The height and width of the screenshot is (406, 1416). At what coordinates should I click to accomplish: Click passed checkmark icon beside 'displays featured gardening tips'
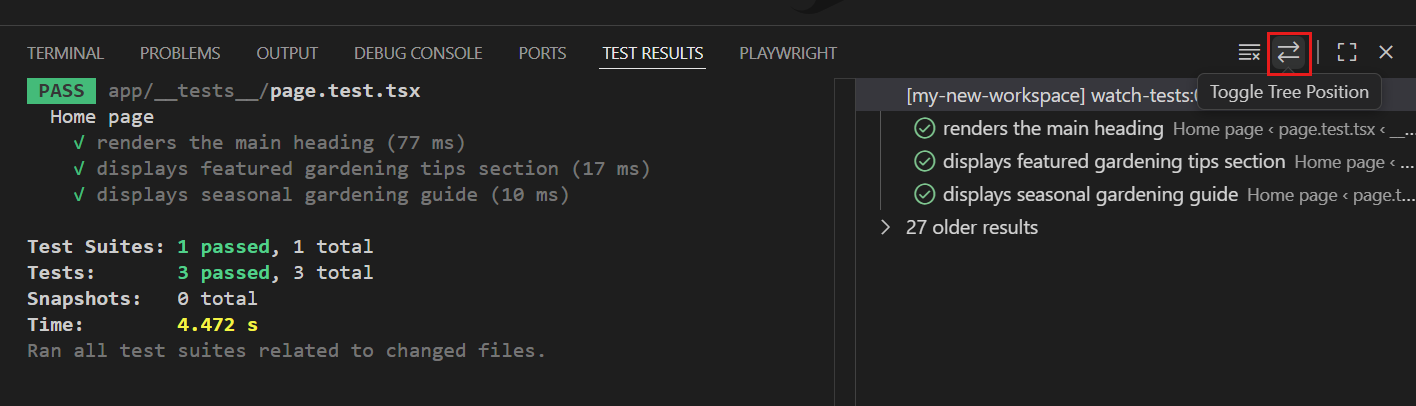pos(925,162)
